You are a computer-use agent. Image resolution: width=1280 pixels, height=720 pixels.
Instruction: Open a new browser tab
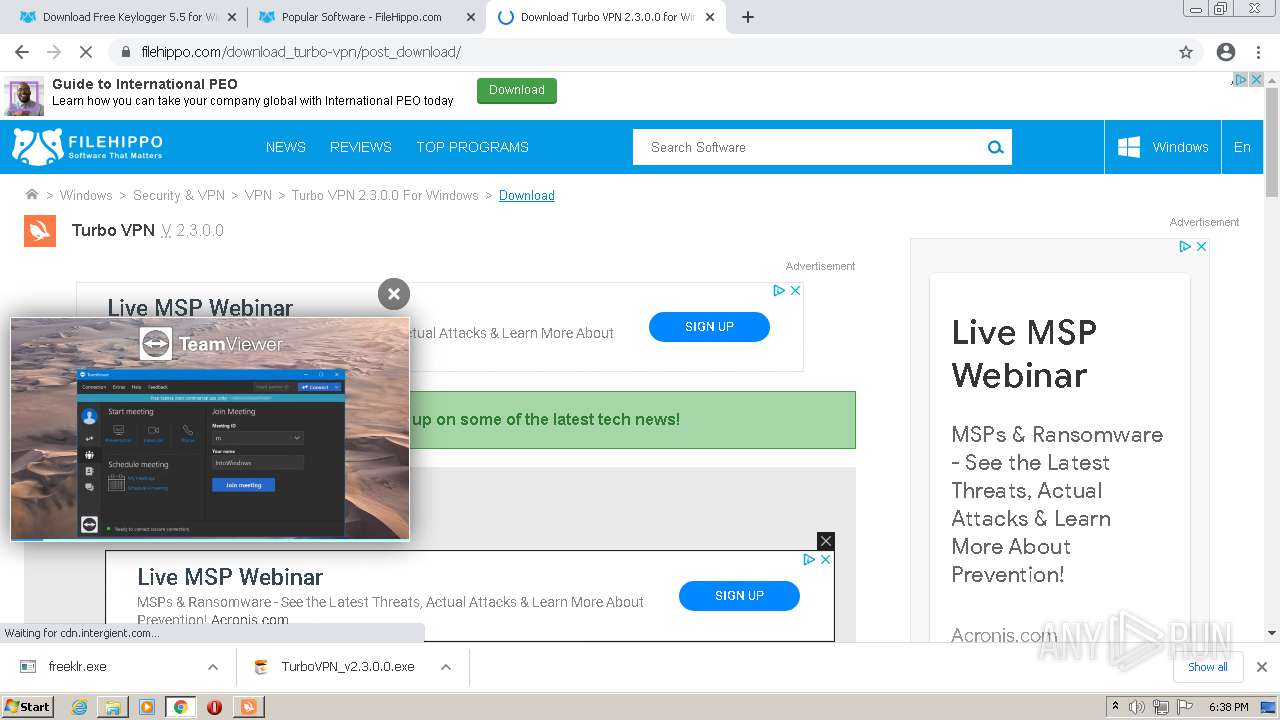(748, 17)
